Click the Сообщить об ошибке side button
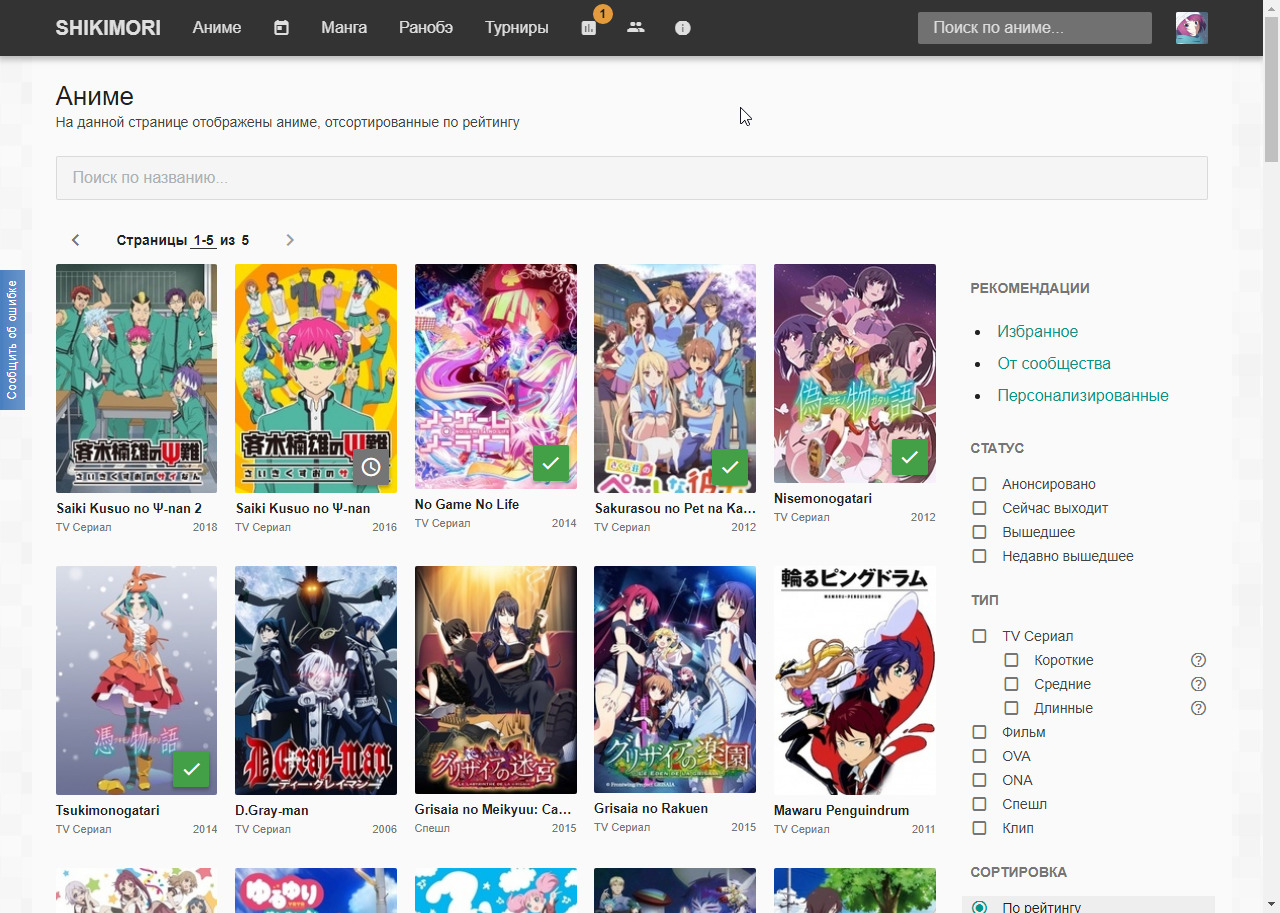Image resolution: width=1280 pixels, height=913 pixels. (x=12, y=339)
